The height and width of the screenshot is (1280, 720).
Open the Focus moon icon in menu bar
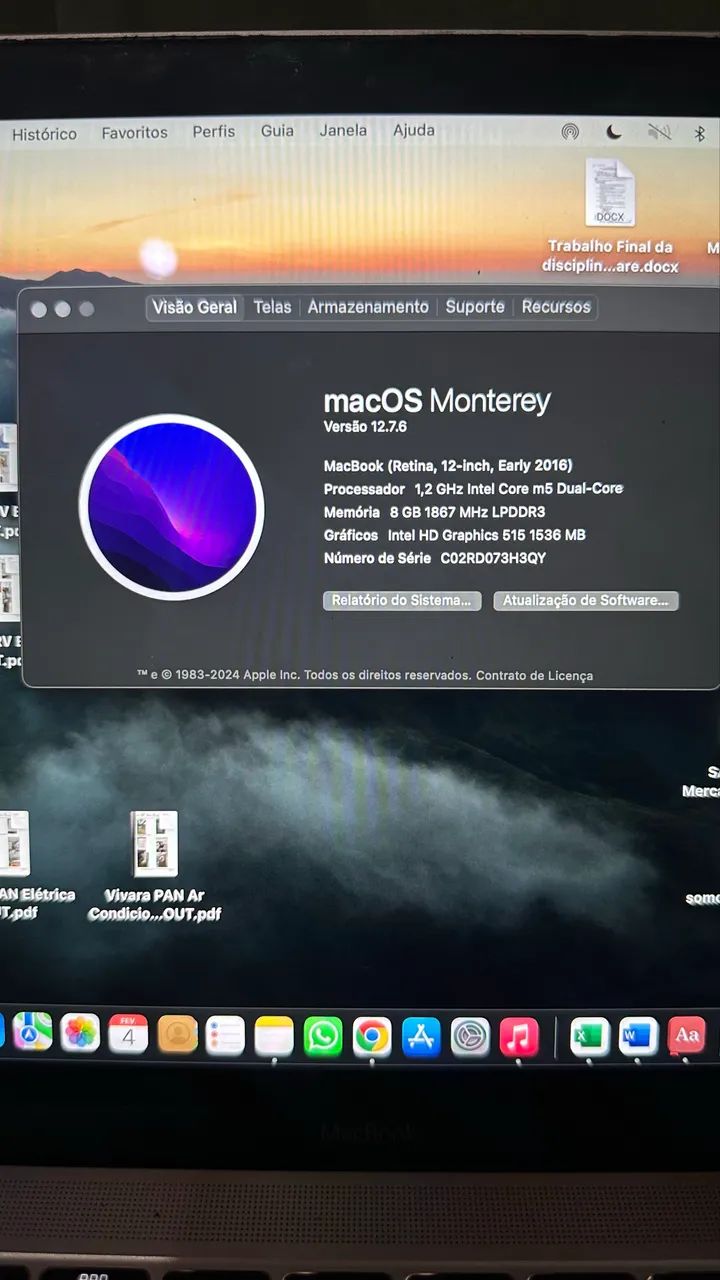(614, 131)
